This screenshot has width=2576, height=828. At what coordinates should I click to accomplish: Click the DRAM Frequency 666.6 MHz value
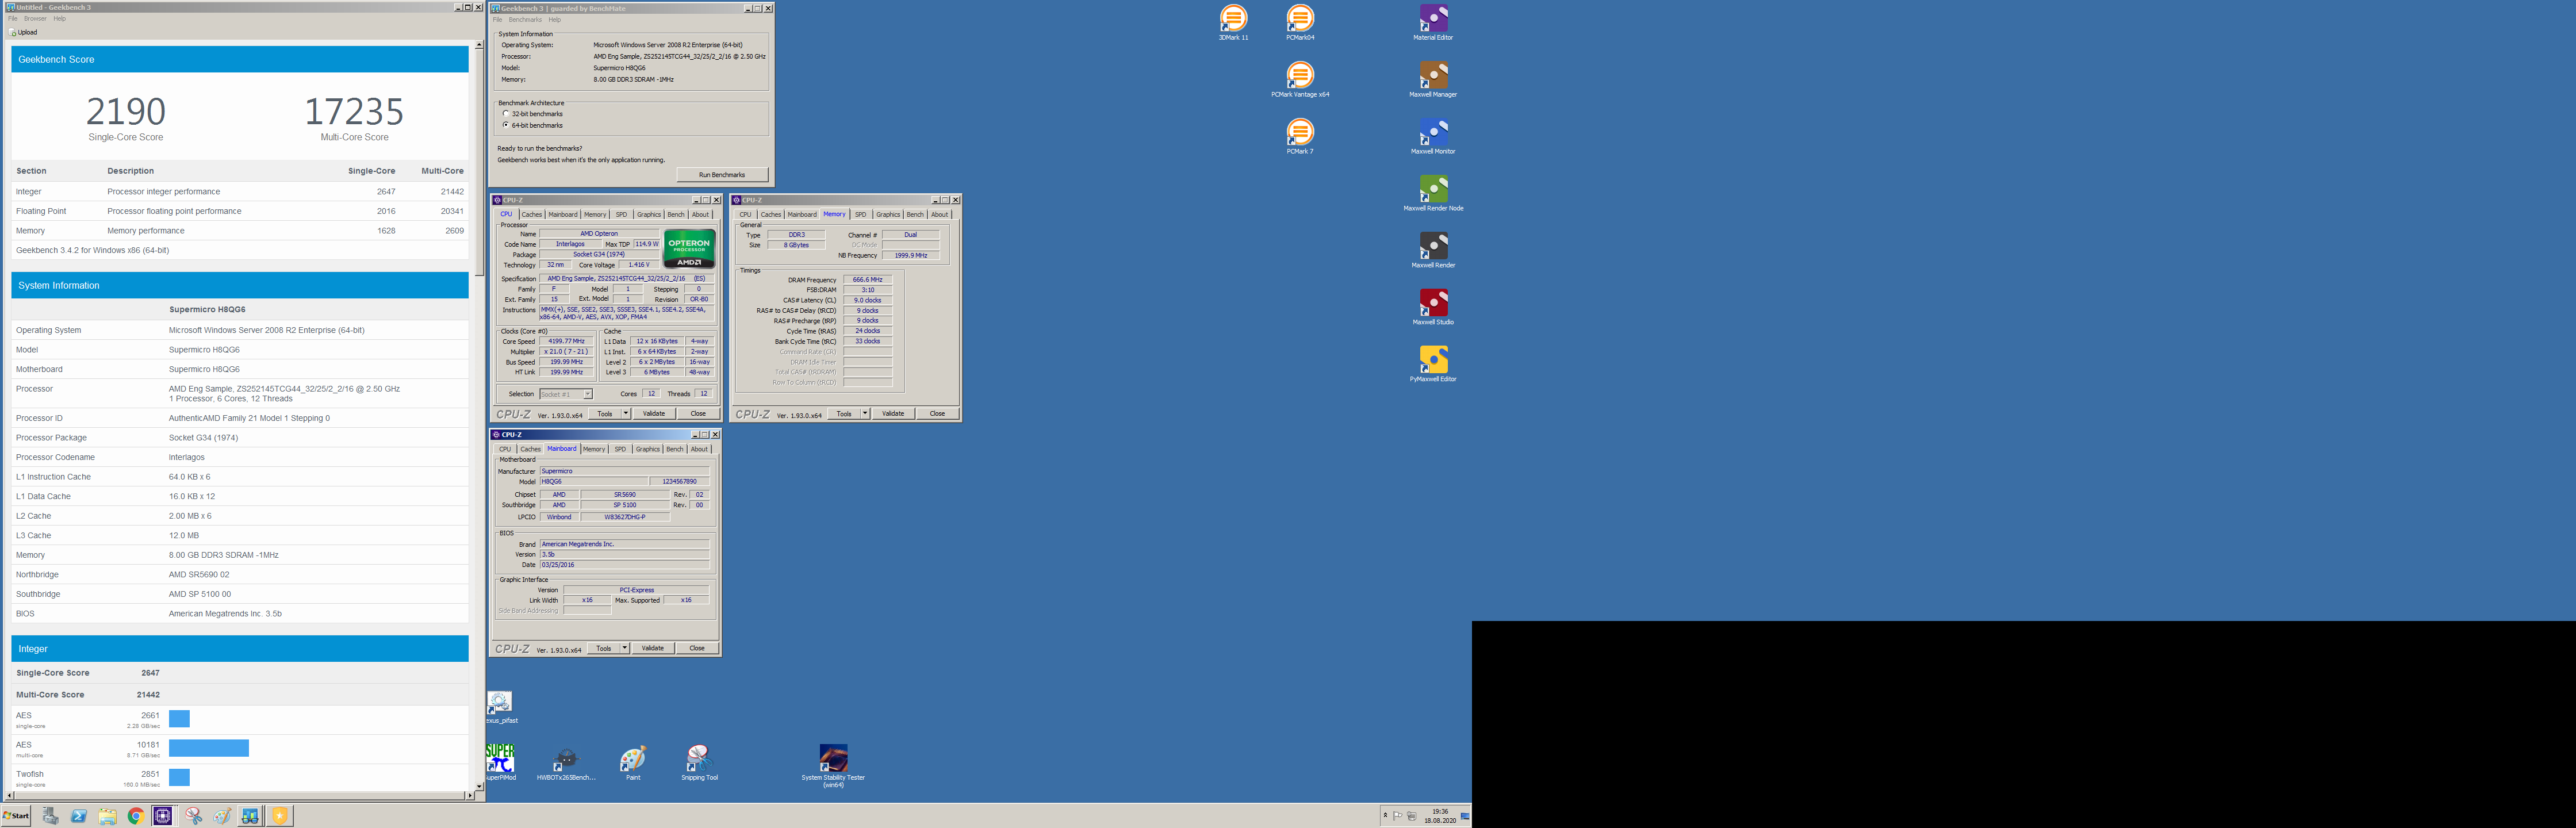(x=867, y=280)
